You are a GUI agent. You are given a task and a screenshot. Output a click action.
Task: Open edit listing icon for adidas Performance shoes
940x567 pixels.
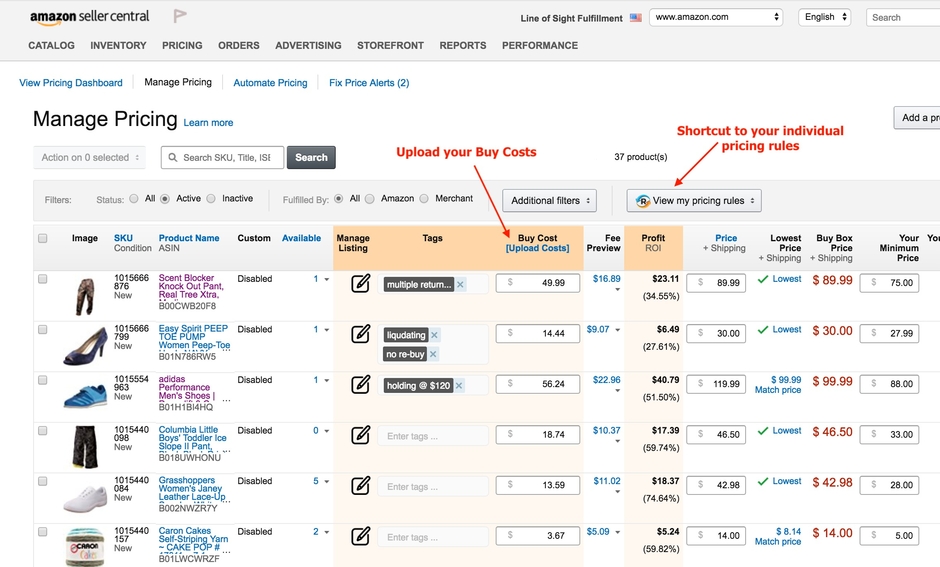(360, 384)
